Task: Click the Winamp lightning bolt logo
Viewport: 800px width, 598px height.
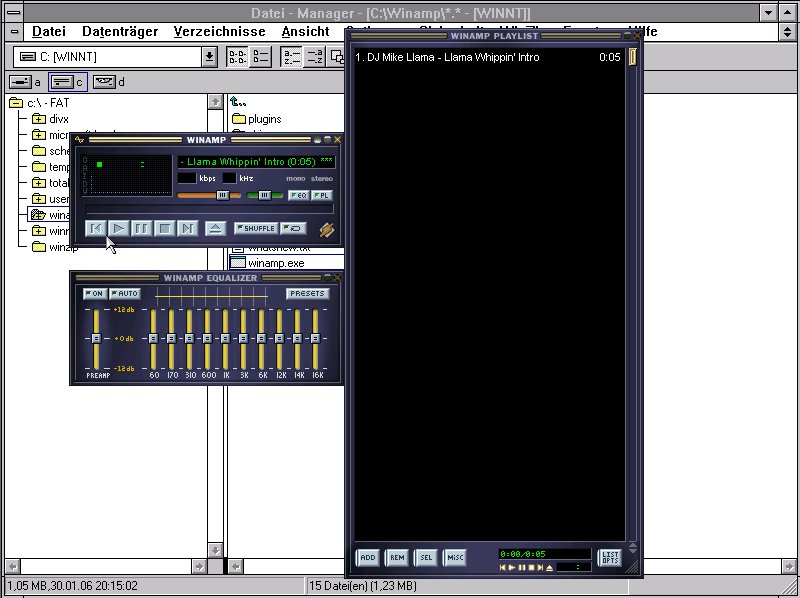Action: click(325, 229)
